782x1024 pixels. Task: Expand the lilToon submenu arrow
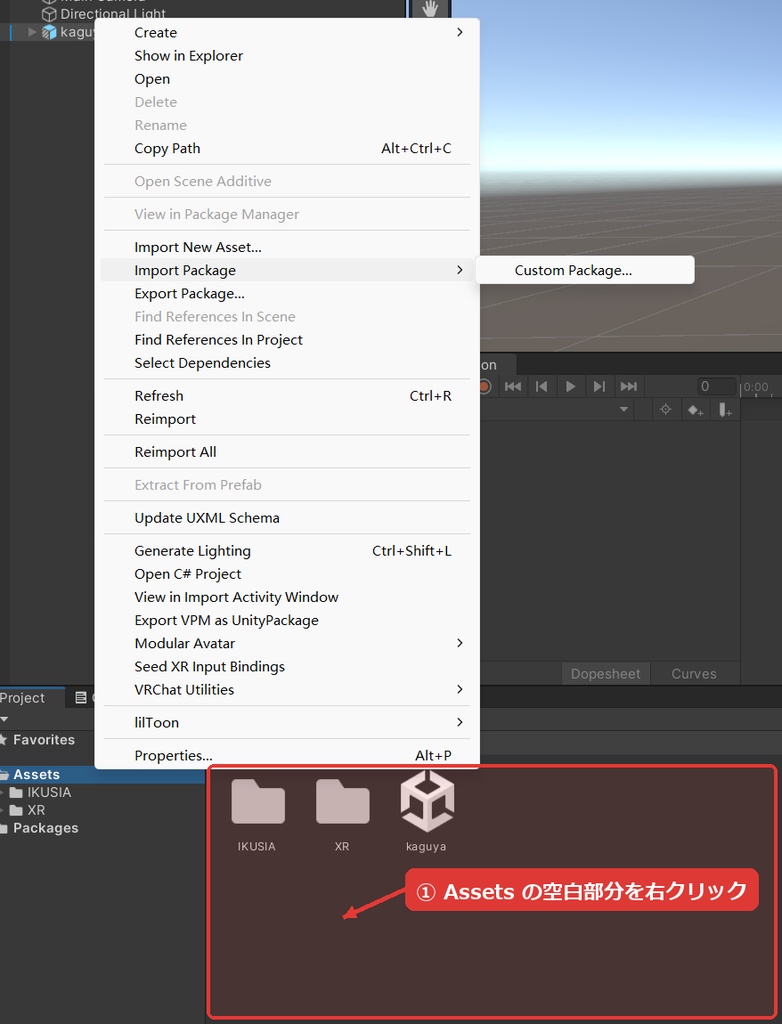click(x=460, y=722)
